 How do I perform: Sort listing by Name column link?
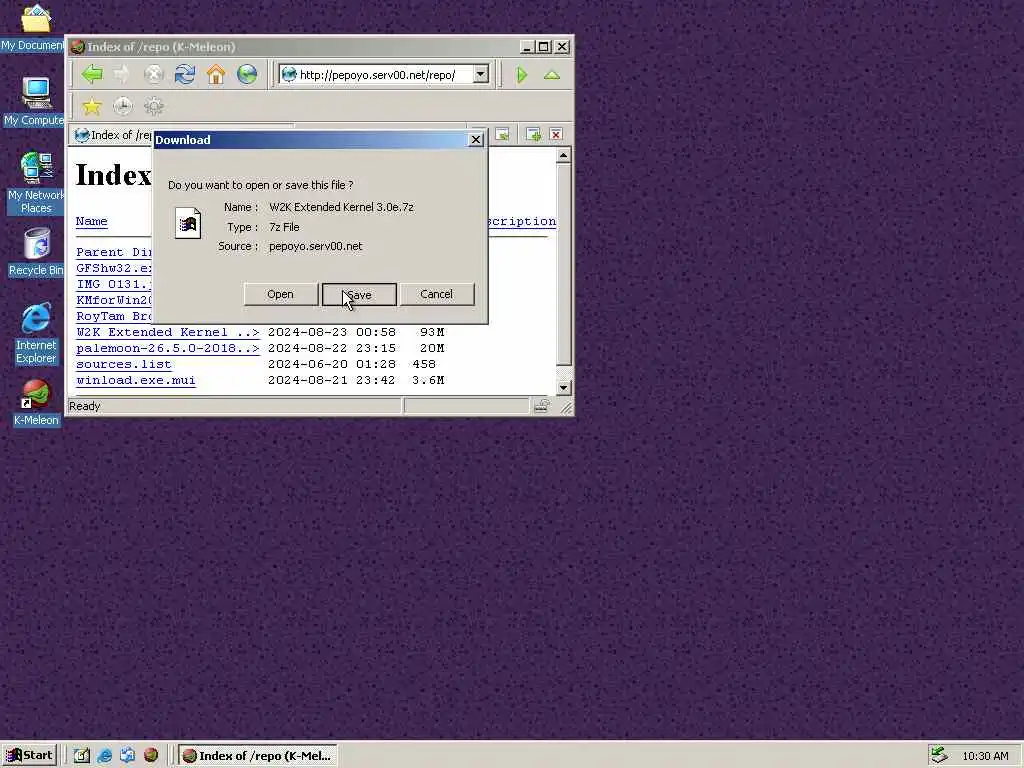91,221
